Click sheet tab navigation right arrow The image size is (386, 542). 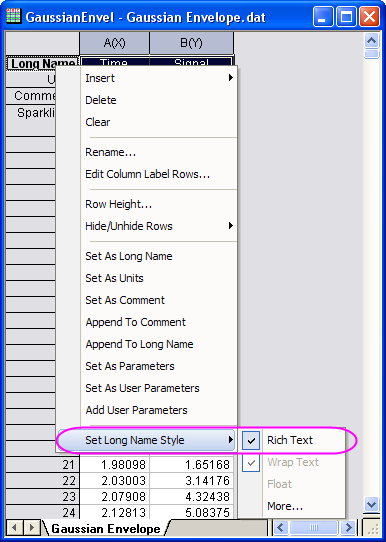point(31,528)
